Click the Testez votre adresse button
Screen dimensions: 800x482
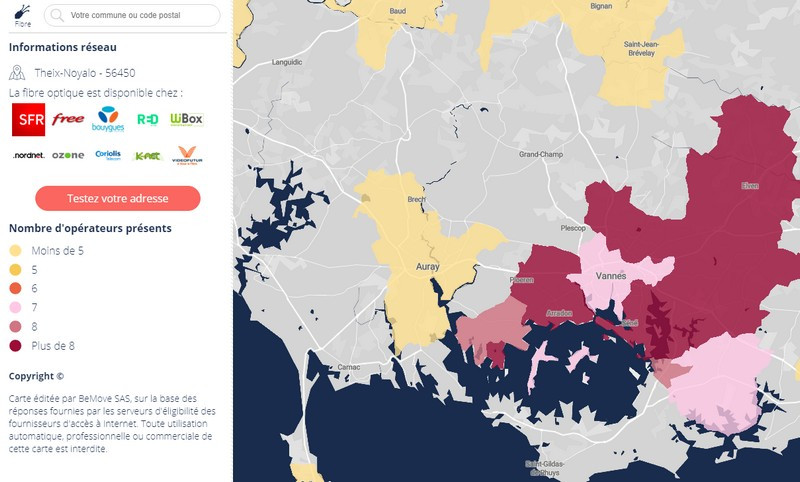pos(118,198)
